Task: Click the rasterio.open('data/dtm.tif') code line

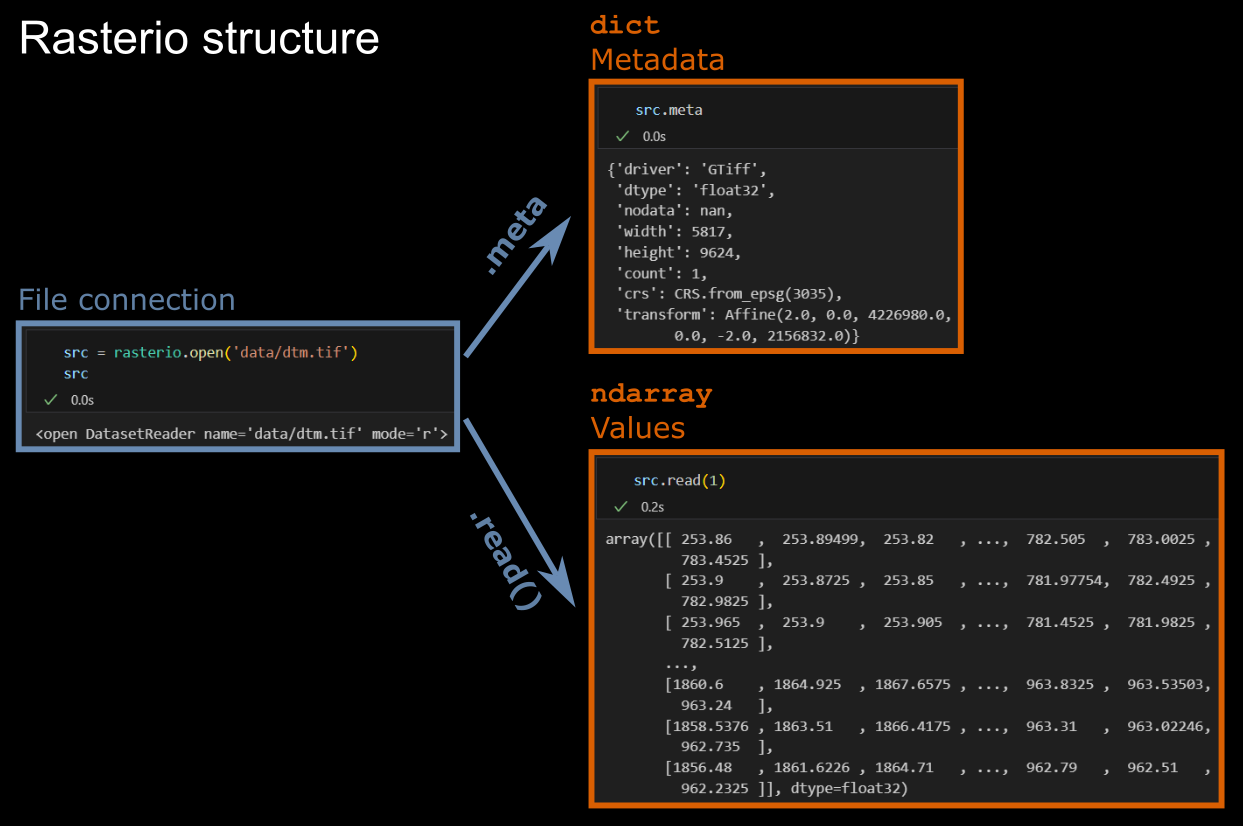Action: click(210, 353)
